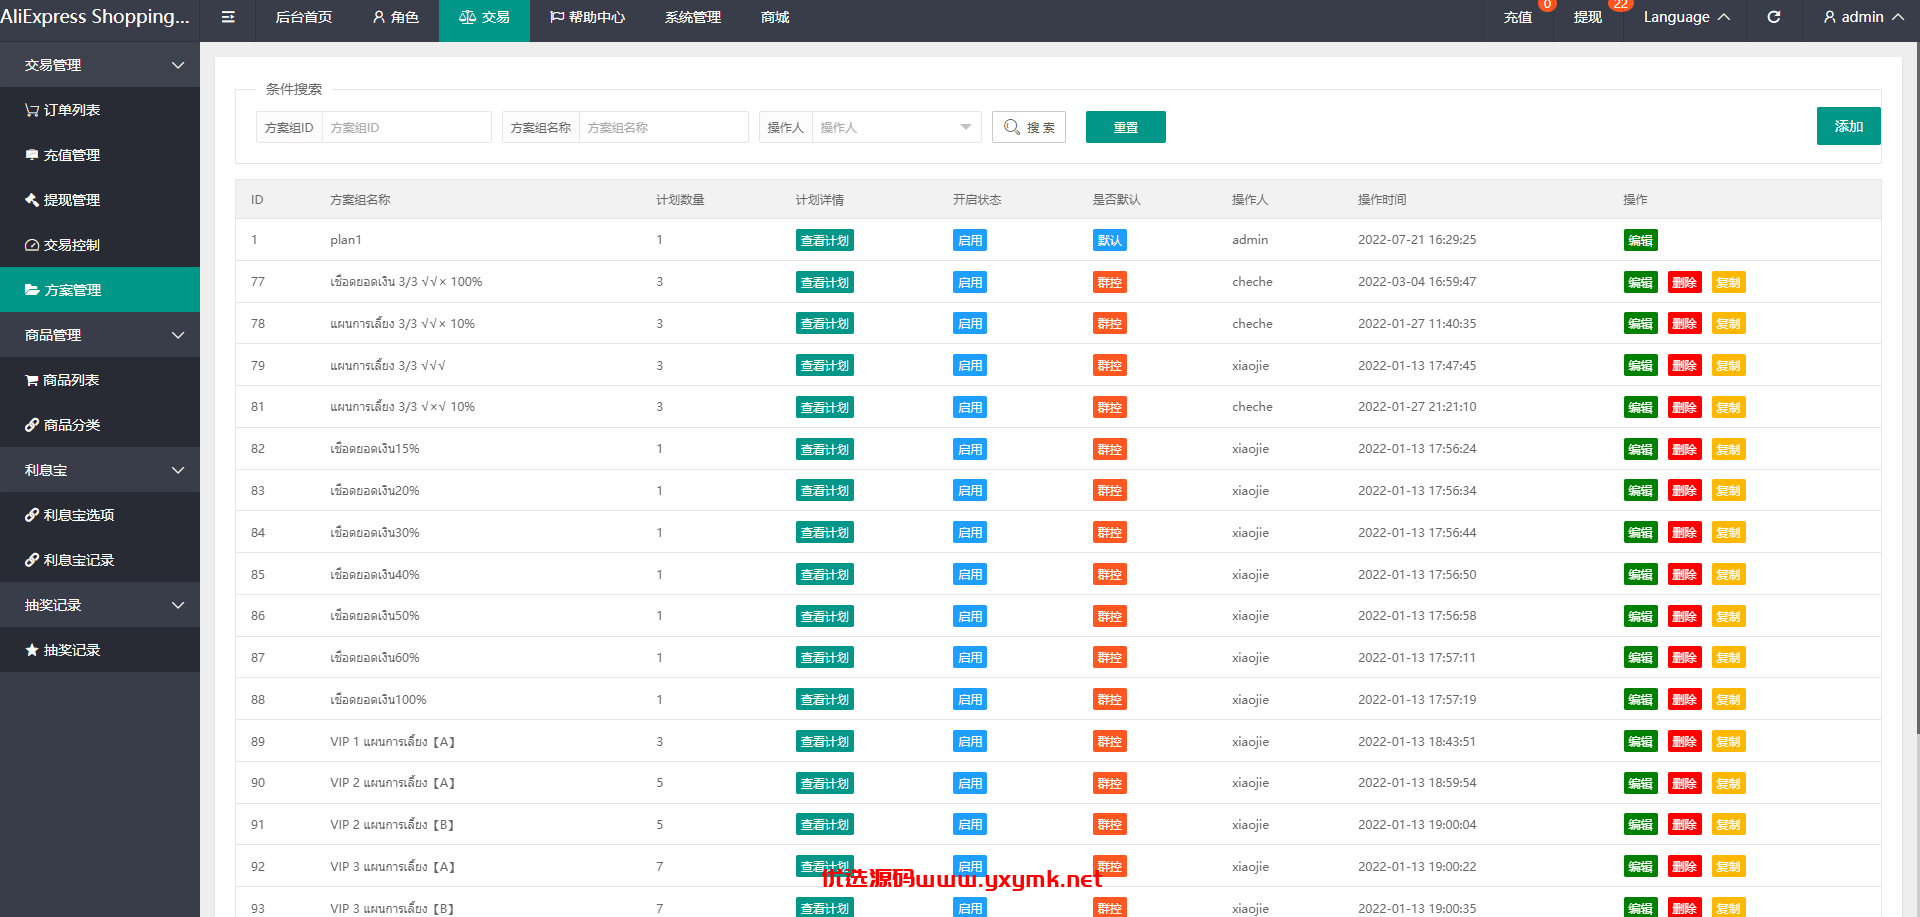This screenshot has width=1920, height=917.
Task: Click the 重置 reset button
Action: click(x=1126, y=127)
